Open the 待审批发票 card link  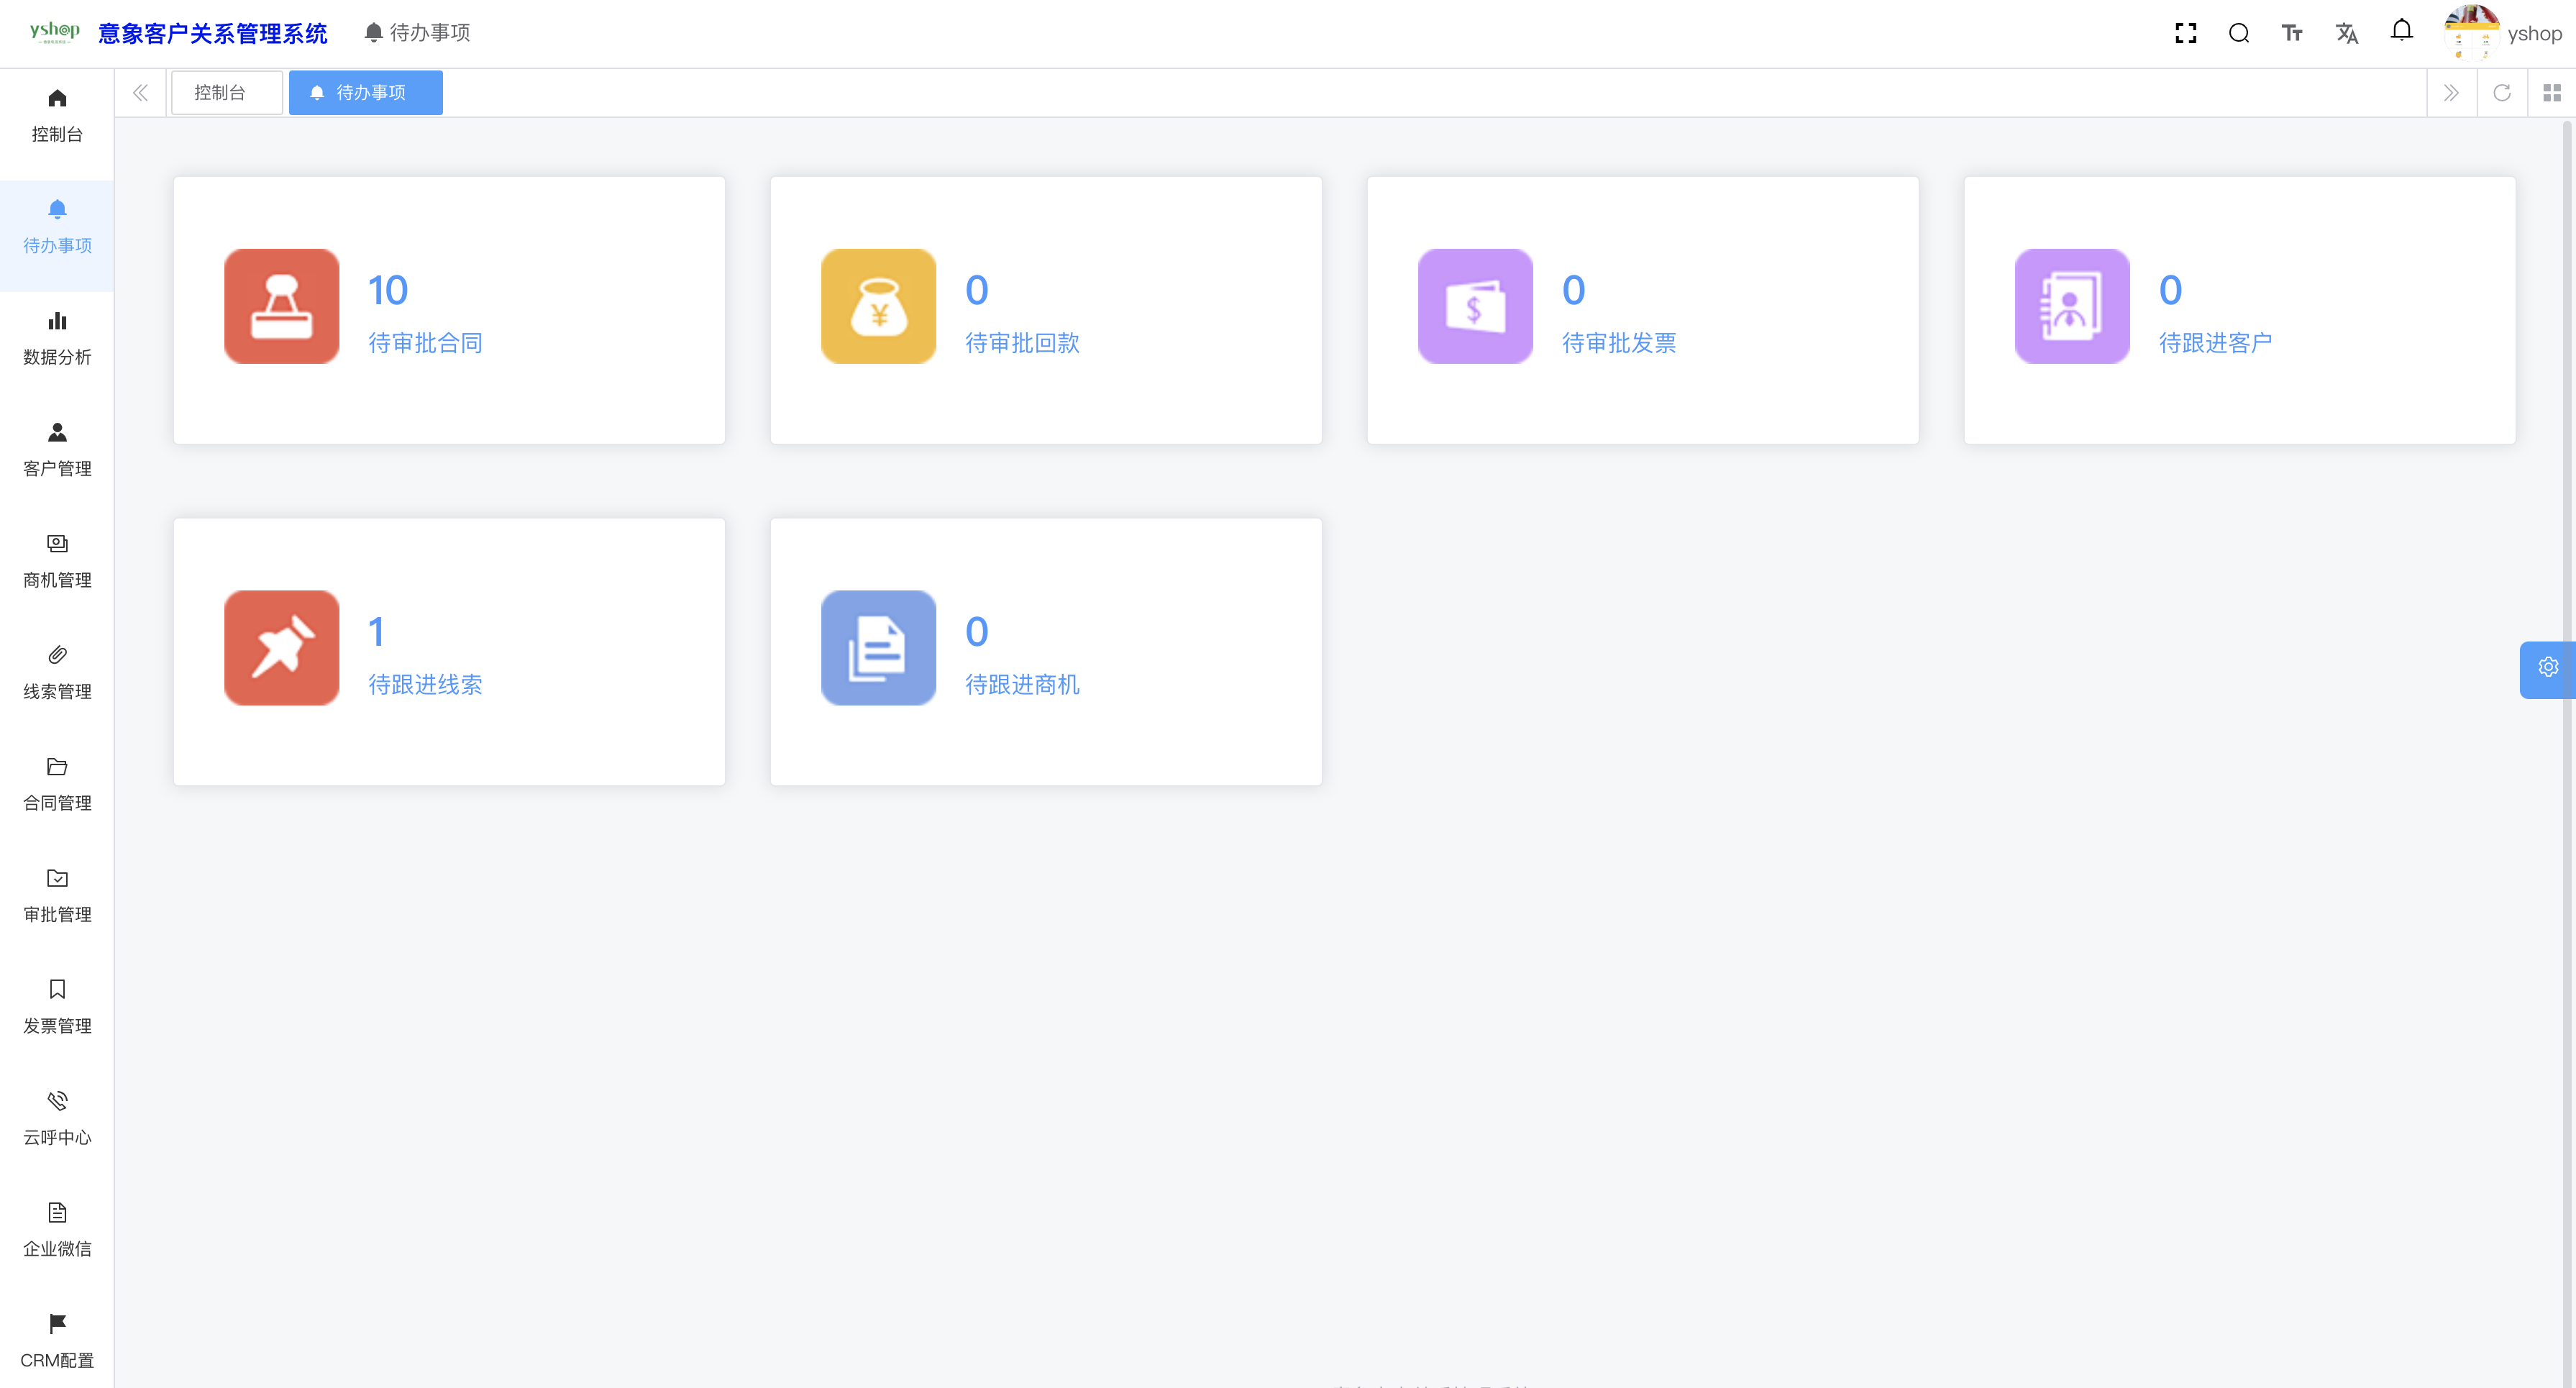[1618, 343]
